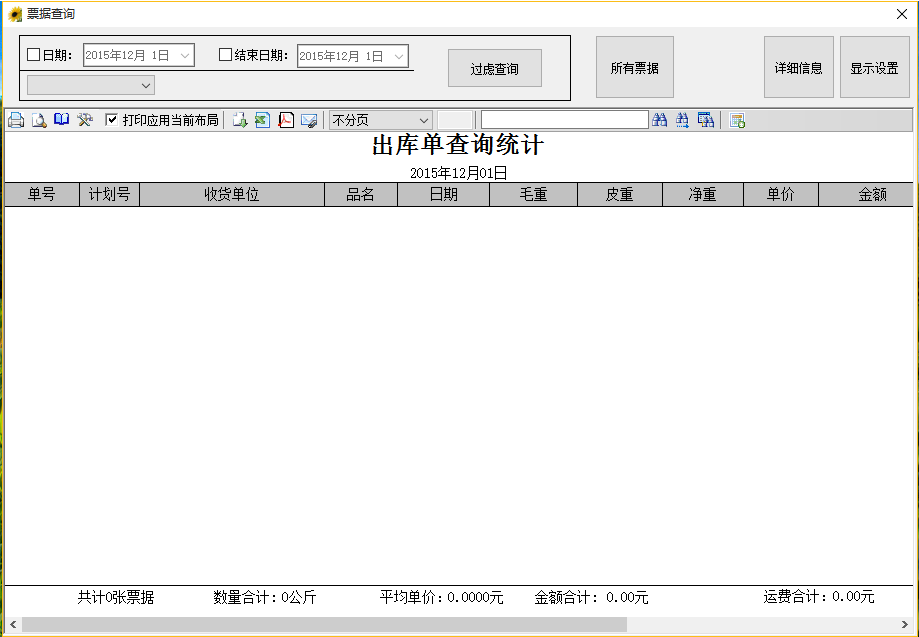The width and height of the screenshot is (919, 637).
Task: Open the hammer-and-wrench settings icon
Action: tap(84, 120)
